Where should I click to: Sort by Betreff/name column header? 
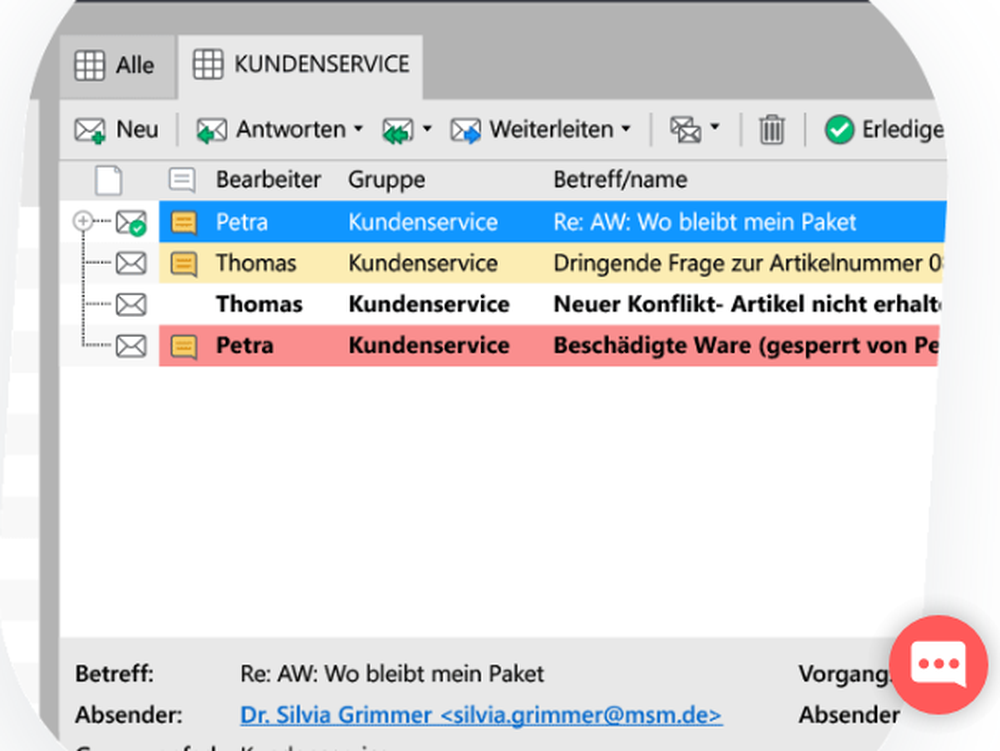coord(620,180)
